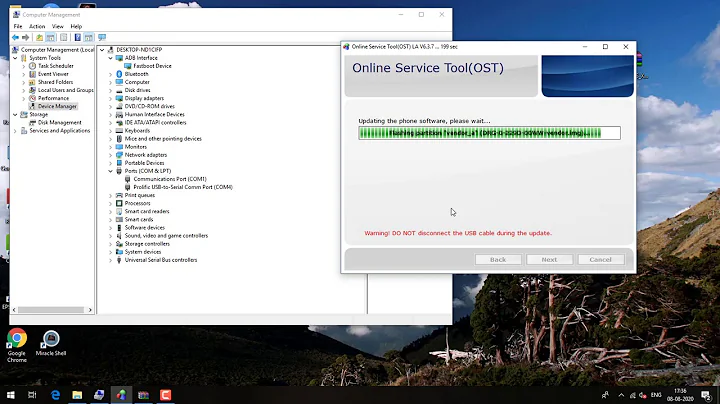Click the Task View taskbar icon
The width and height of the screenshot is (720, 404).
pos(32,395)
